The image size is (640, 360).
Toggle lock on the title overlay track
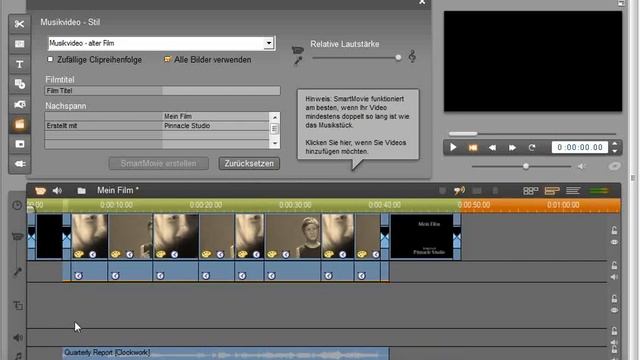point(614,299)
